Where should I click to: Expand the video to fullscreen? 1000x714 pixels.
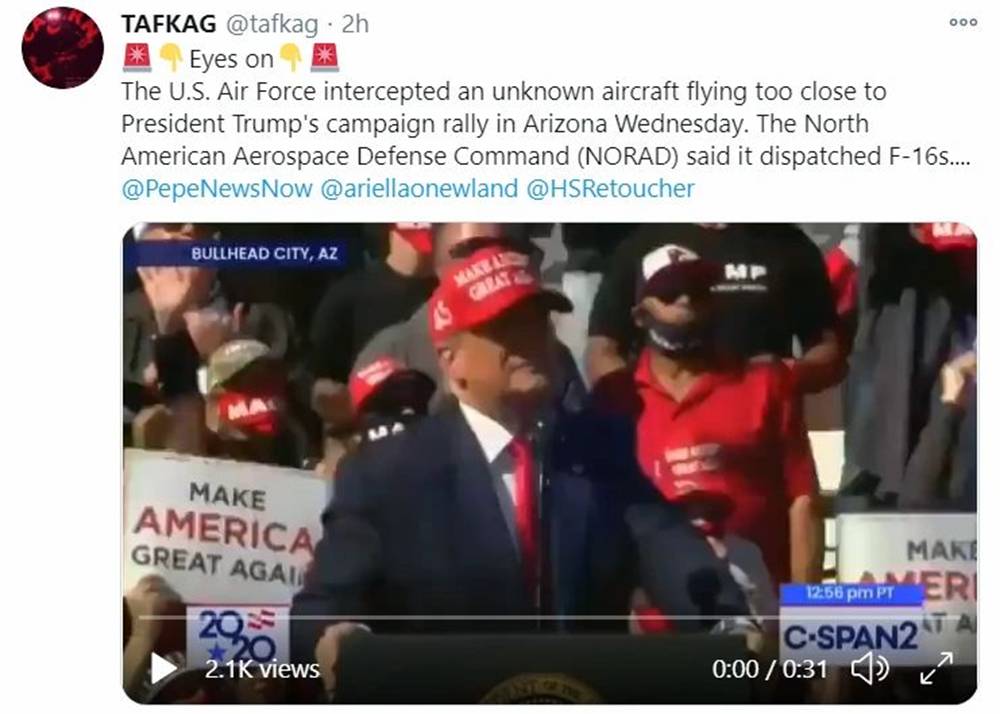click(x=936, y=668)
